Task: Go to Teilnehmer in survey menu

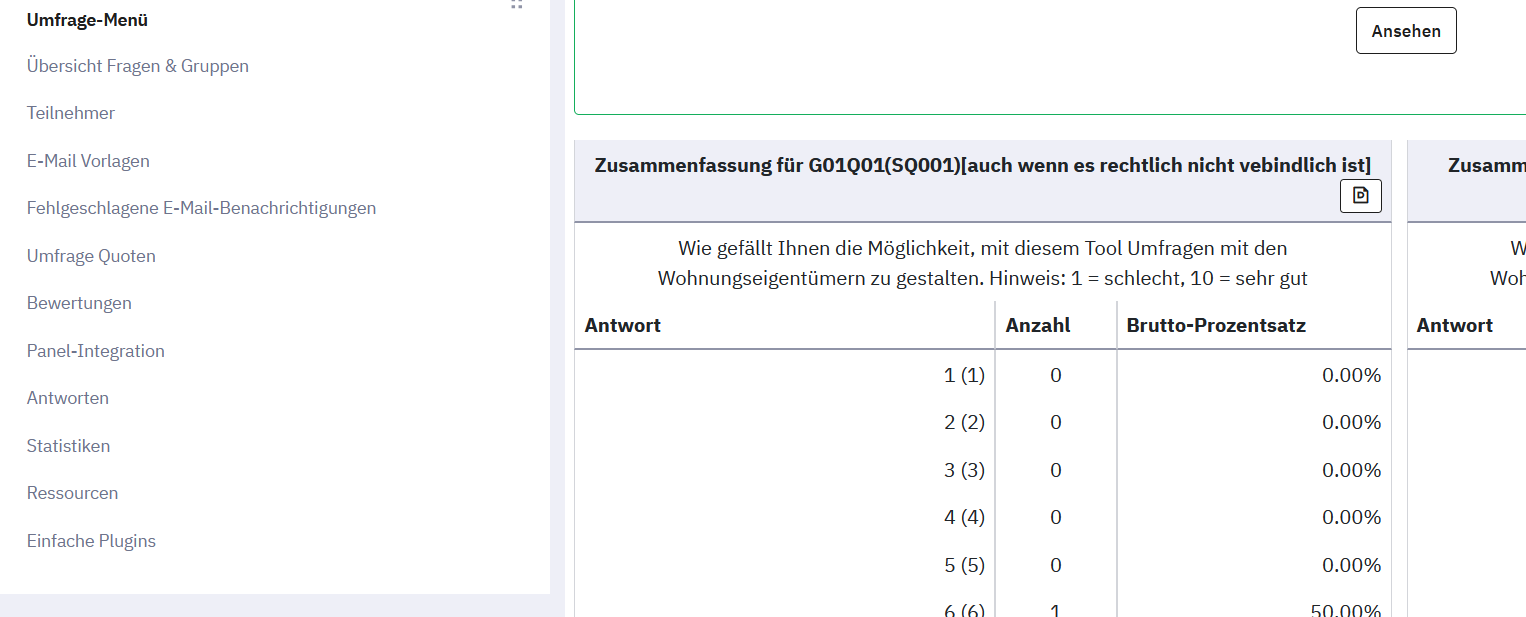Action: coord(71,113)
